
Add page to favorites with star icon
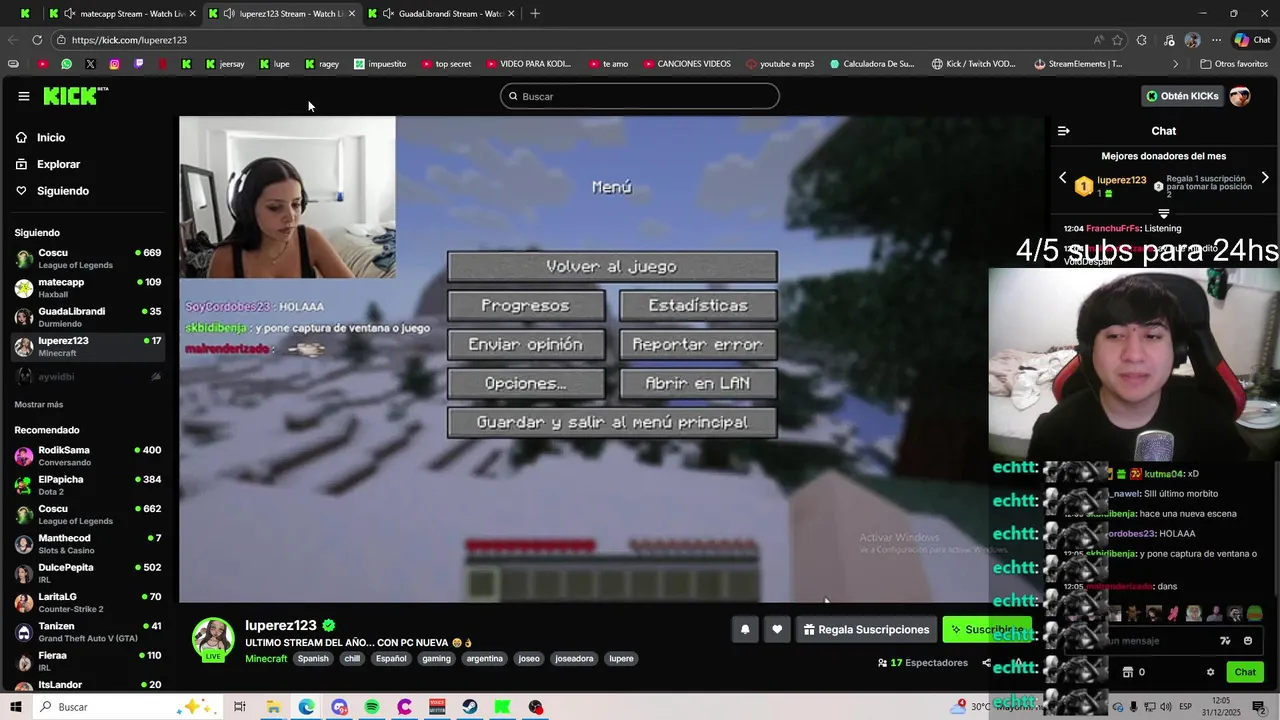(x=1117, y=40)
